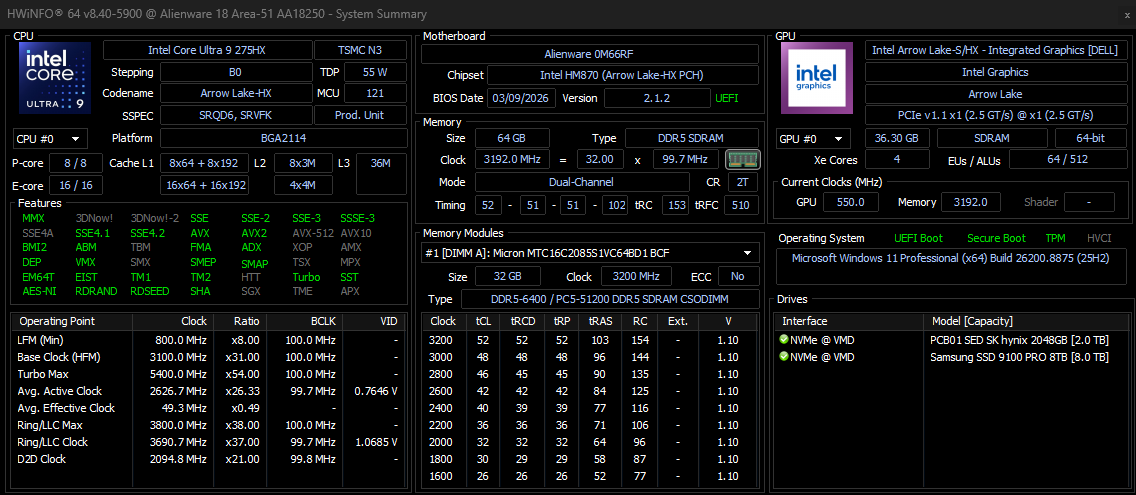Click the Intel graphics logo image

coord(816,78)
